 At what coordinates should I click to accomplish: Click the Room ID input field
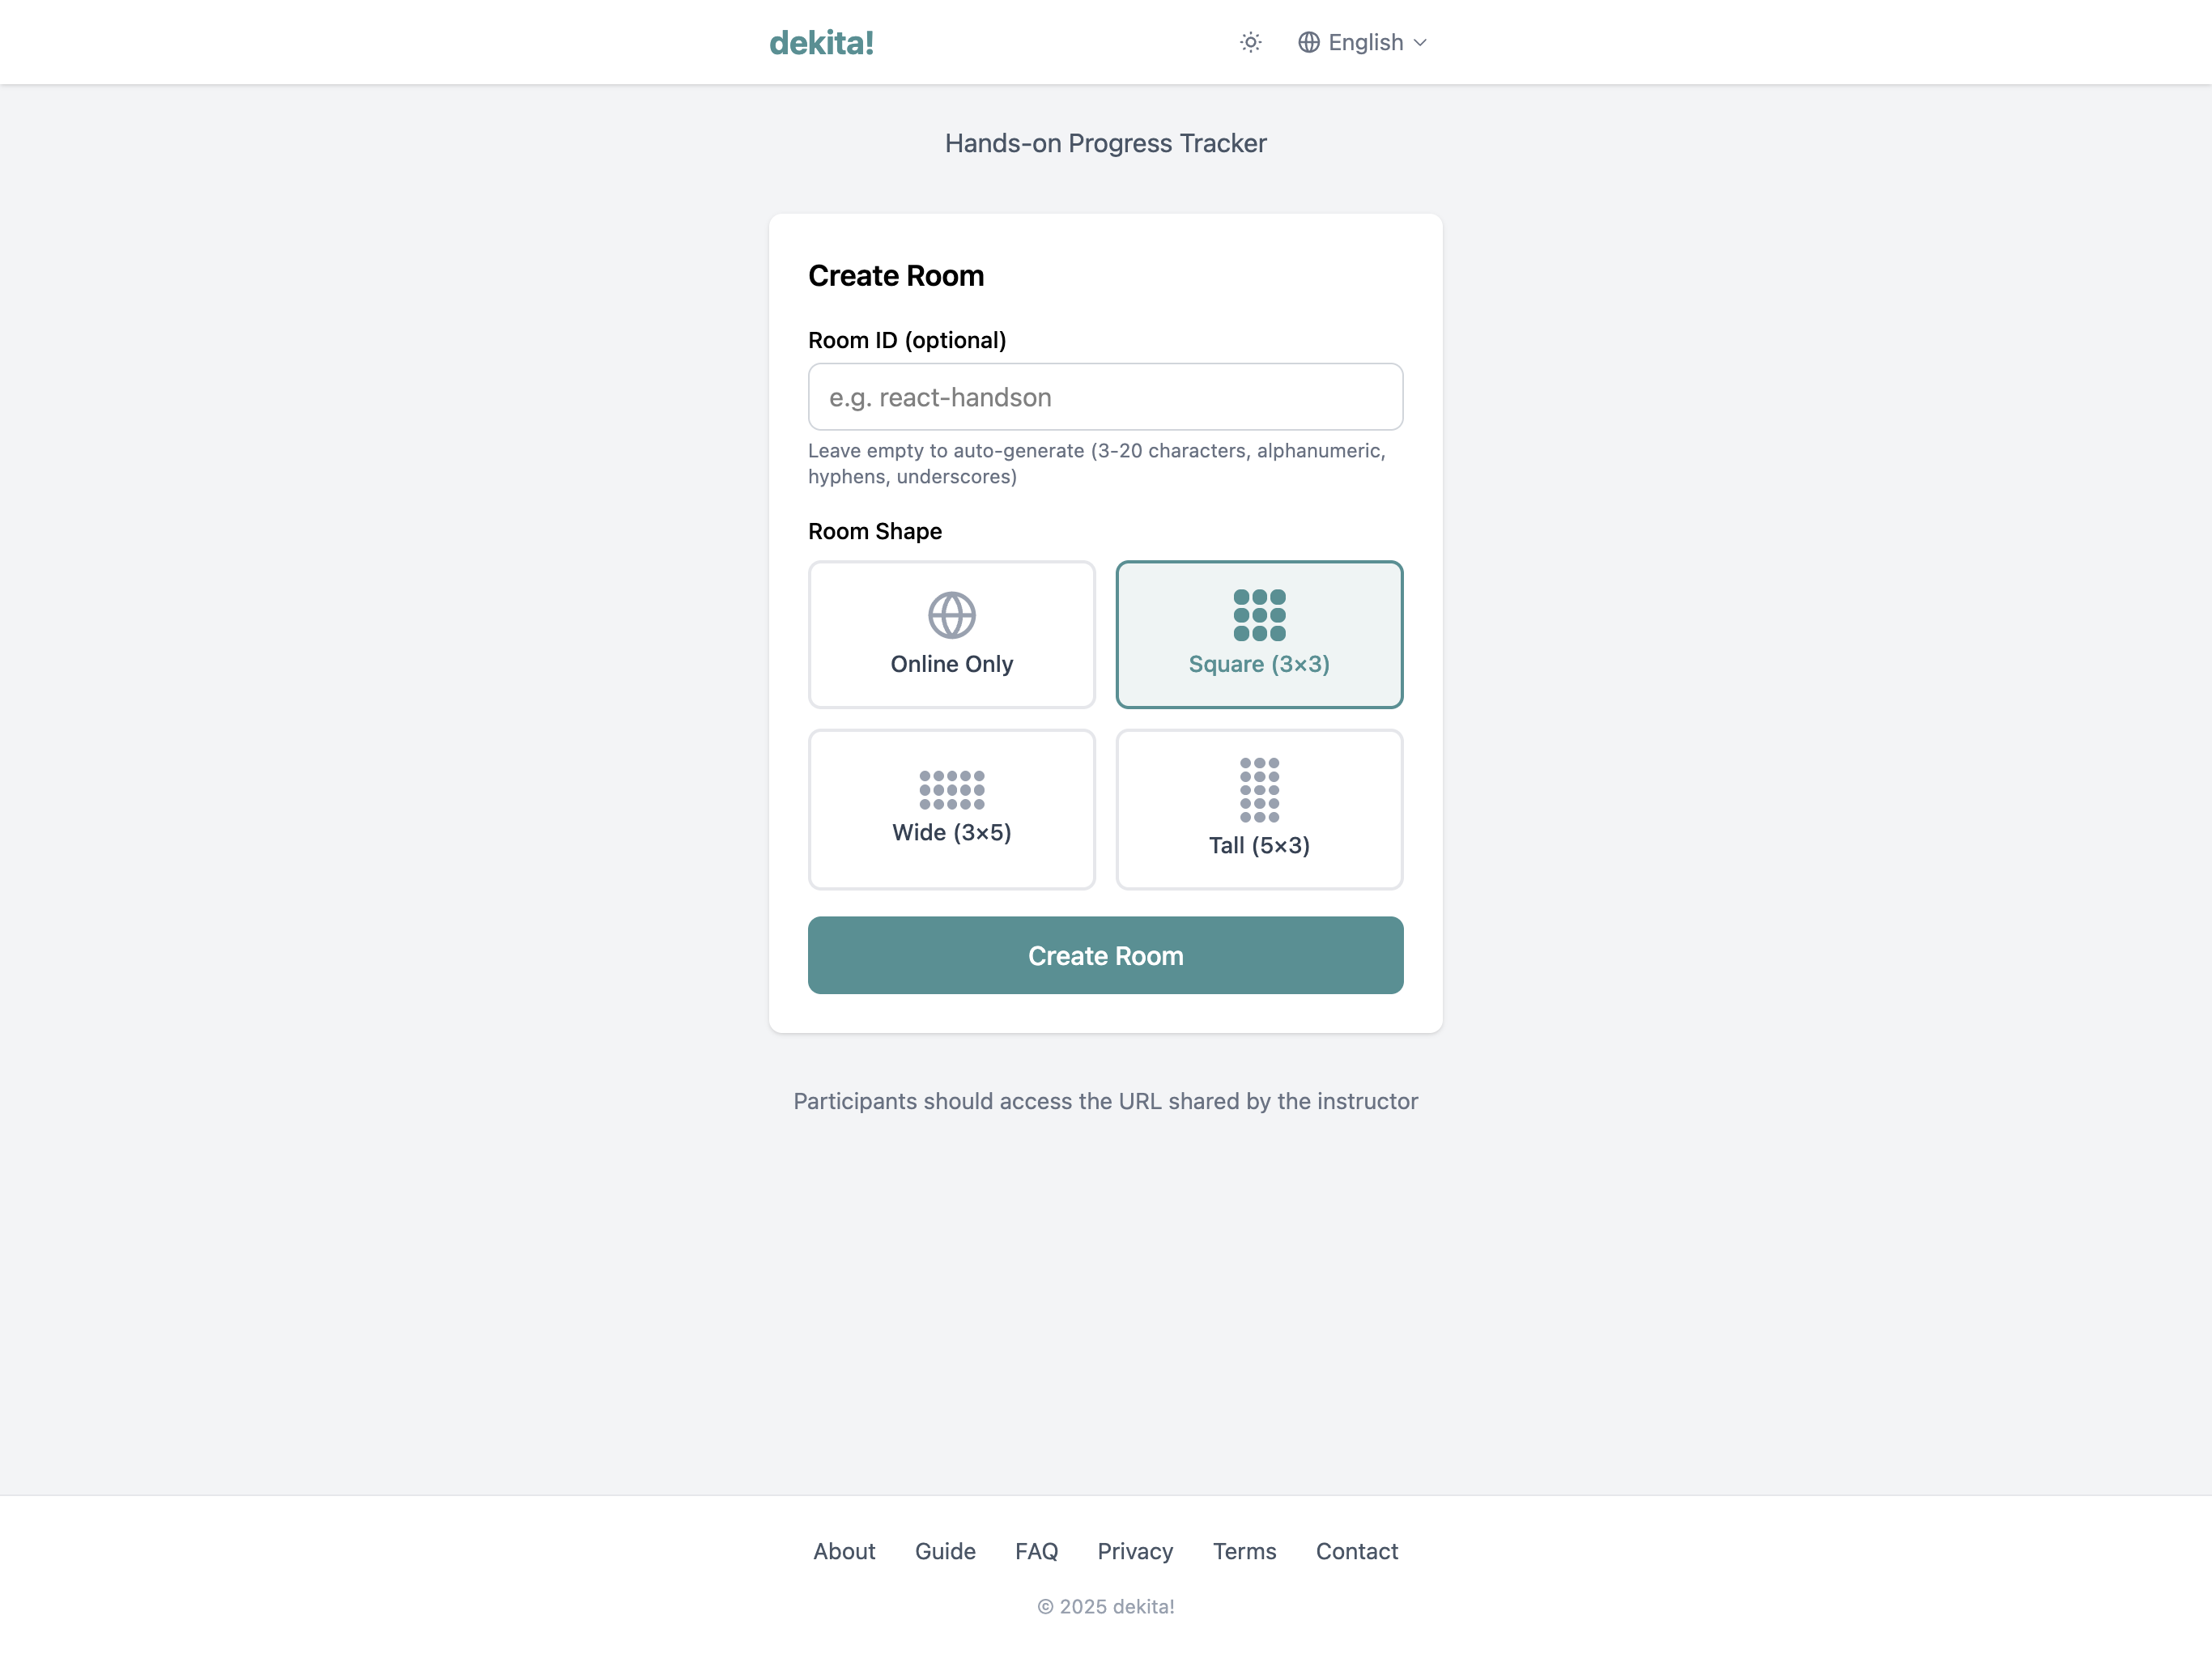[1105, 397]
